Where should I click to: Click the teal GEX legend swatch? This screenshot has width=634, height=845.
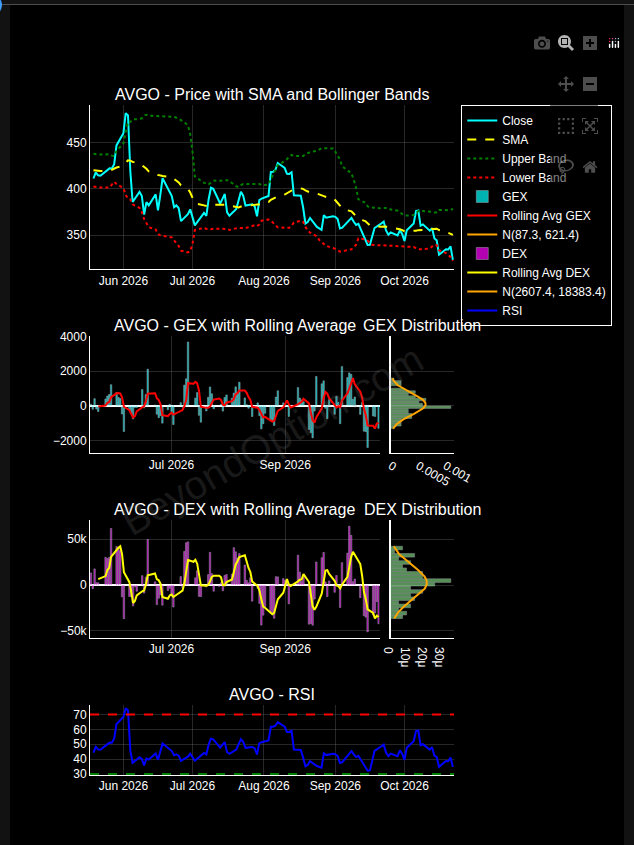(483, 197)
